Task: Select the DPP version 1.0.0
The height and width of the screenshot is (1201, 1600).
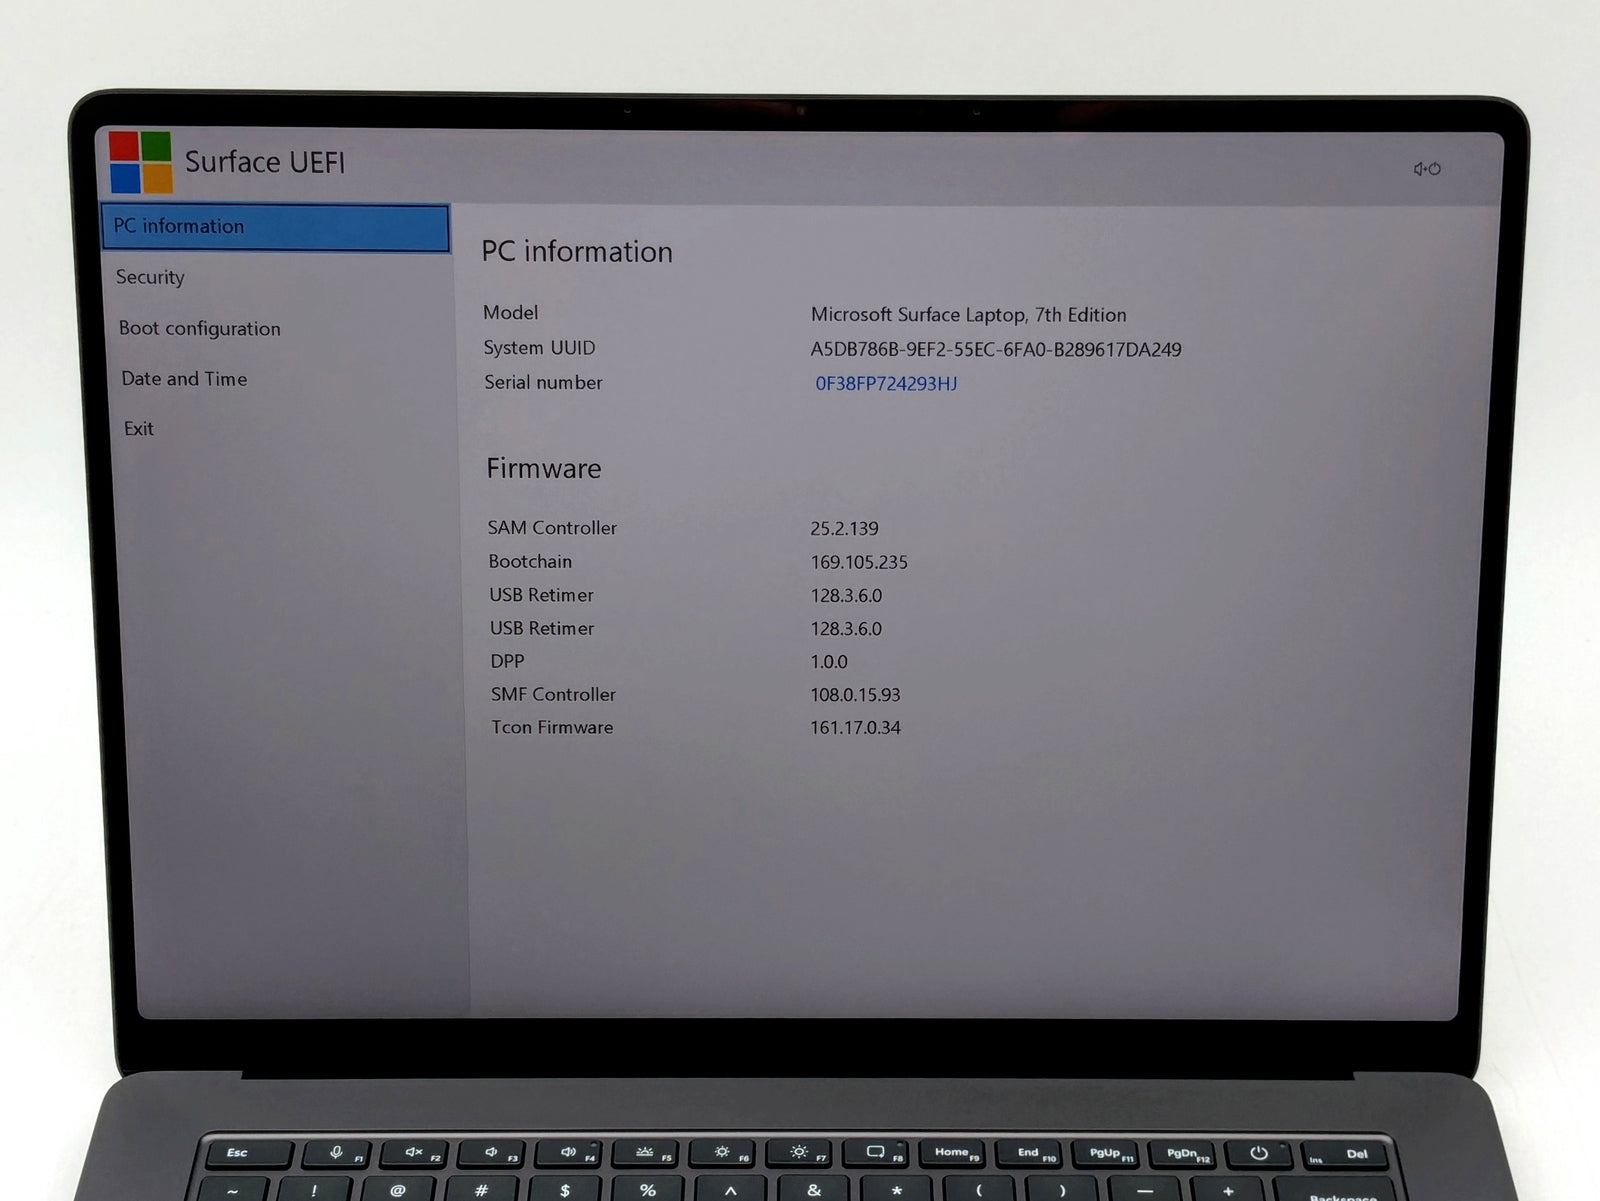Action: (829, 662)
